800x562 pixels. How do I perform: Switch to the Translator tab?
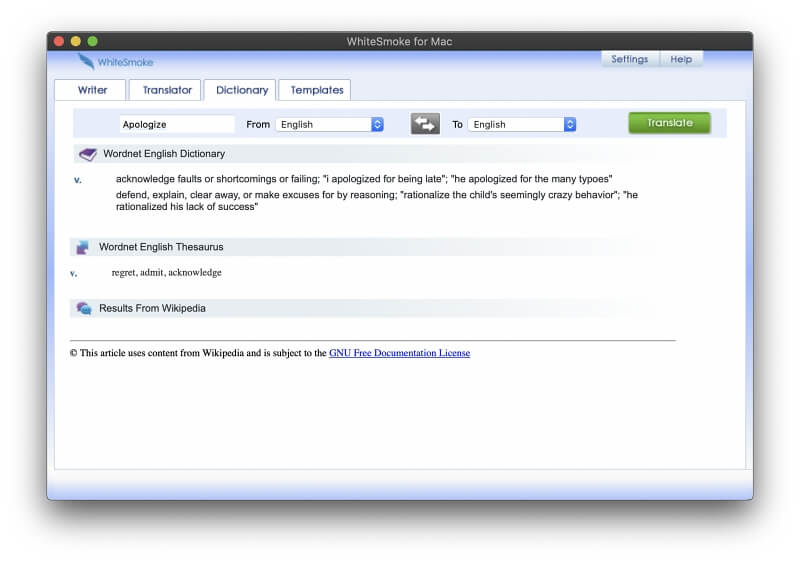tap(165, 90)
